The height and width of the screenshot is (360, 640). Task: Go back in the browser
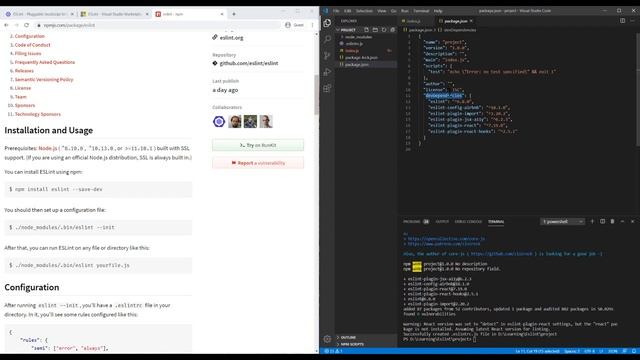[x=6, y=25]
